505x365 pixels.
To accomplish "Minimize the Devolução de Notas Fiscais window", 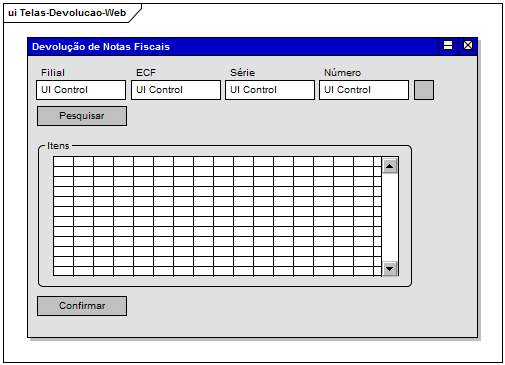I will coord(448,45).
